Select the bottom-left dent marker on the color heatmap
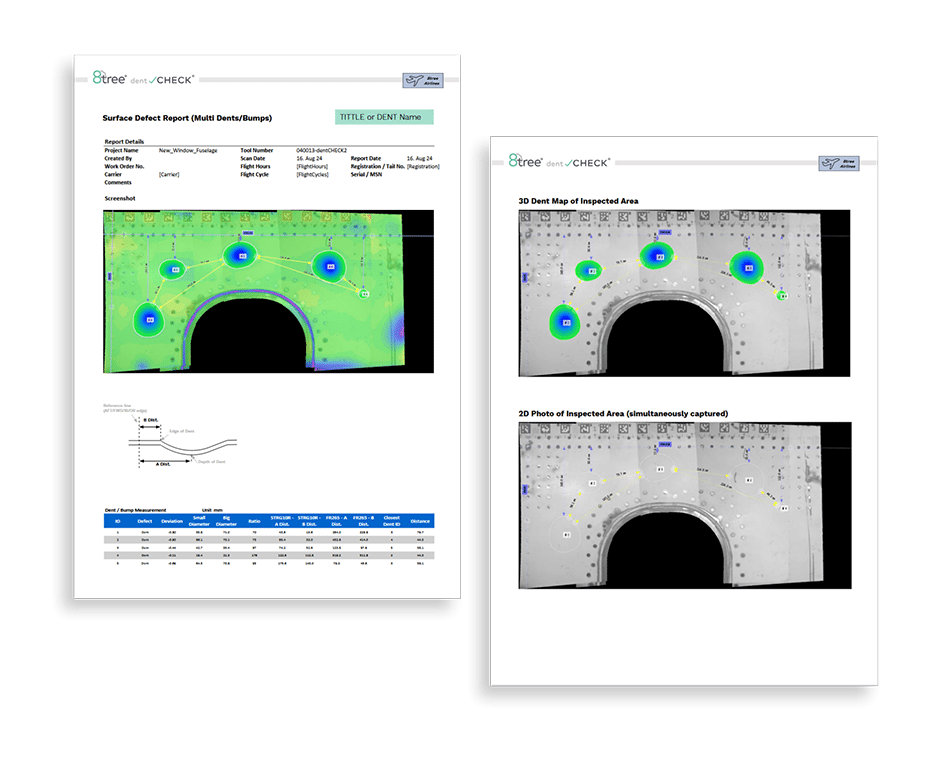This screenshot has width=947, height=761. [x=150, y=320]
